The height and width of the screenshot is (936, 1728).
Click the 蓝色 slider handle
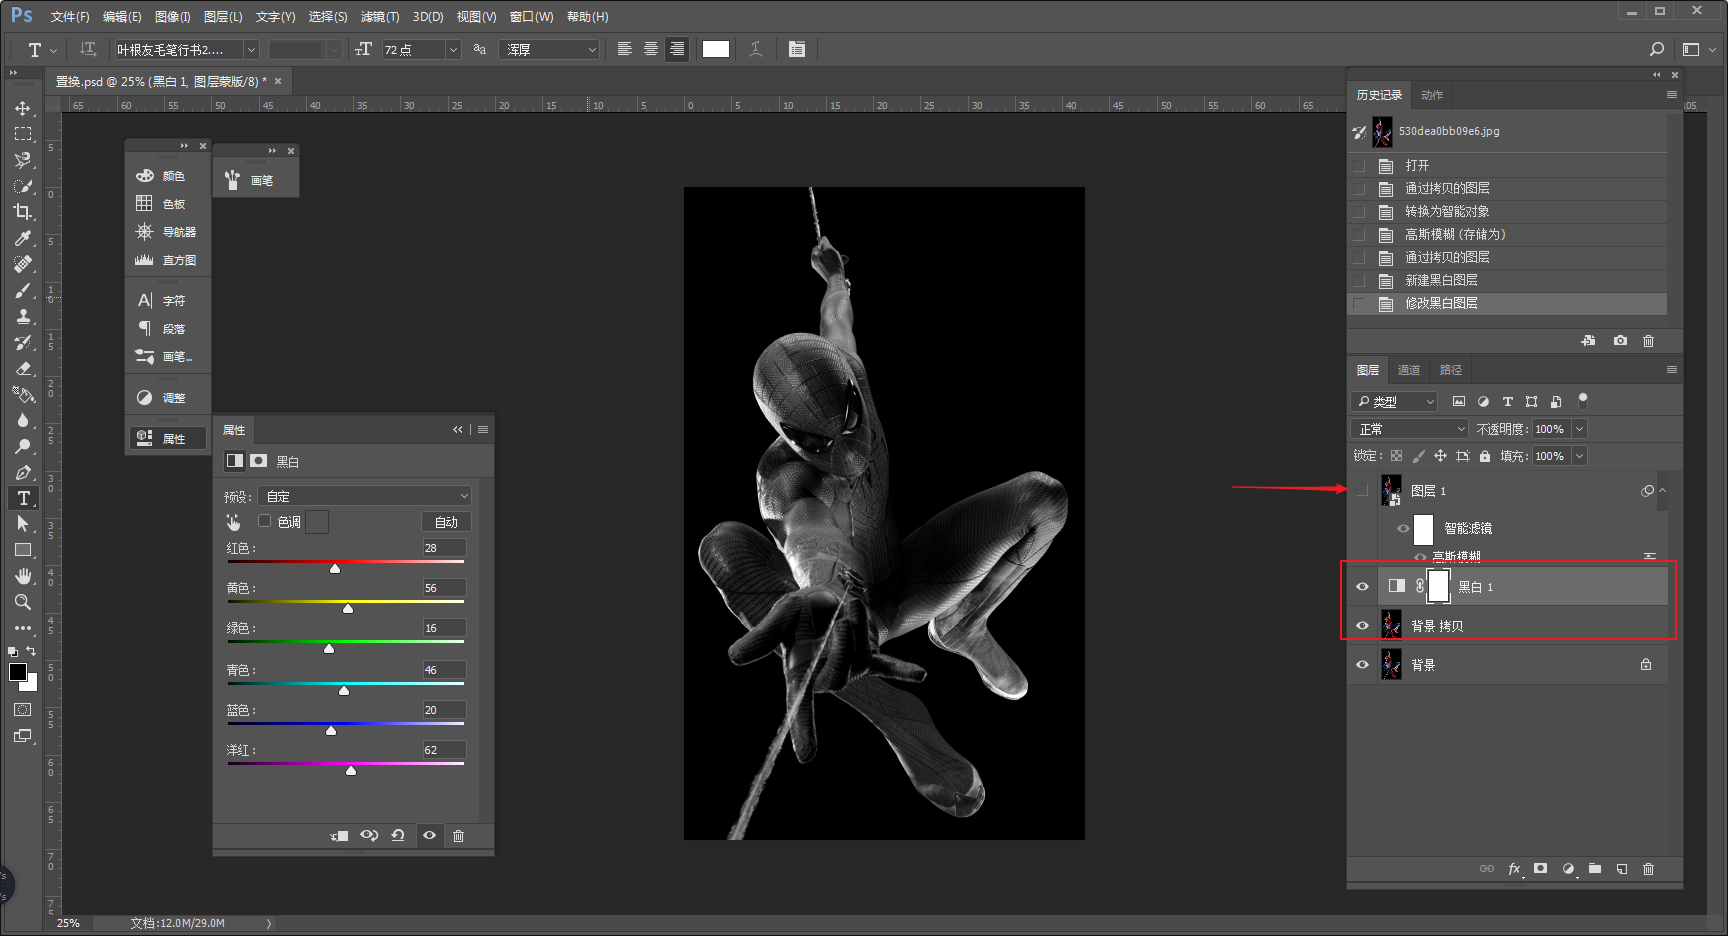pyautogui.click(x=331, y=730)
